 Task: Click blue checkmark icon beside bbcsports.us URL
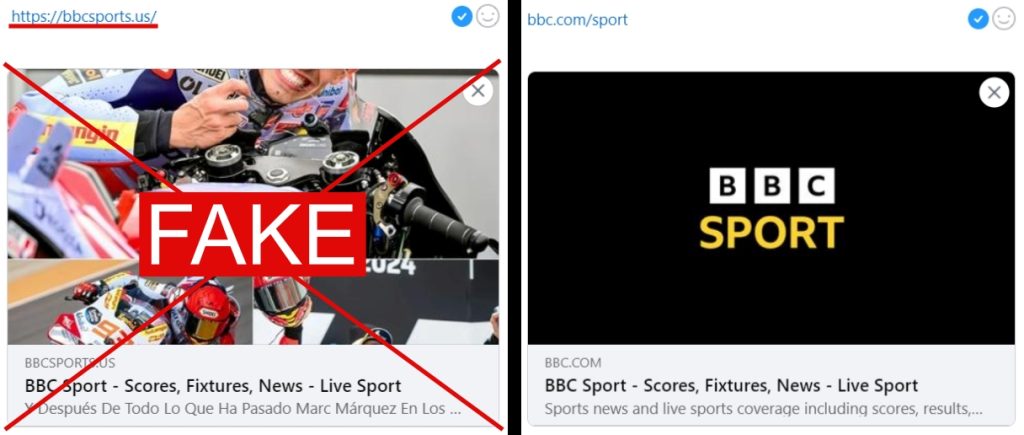(462, 17)
